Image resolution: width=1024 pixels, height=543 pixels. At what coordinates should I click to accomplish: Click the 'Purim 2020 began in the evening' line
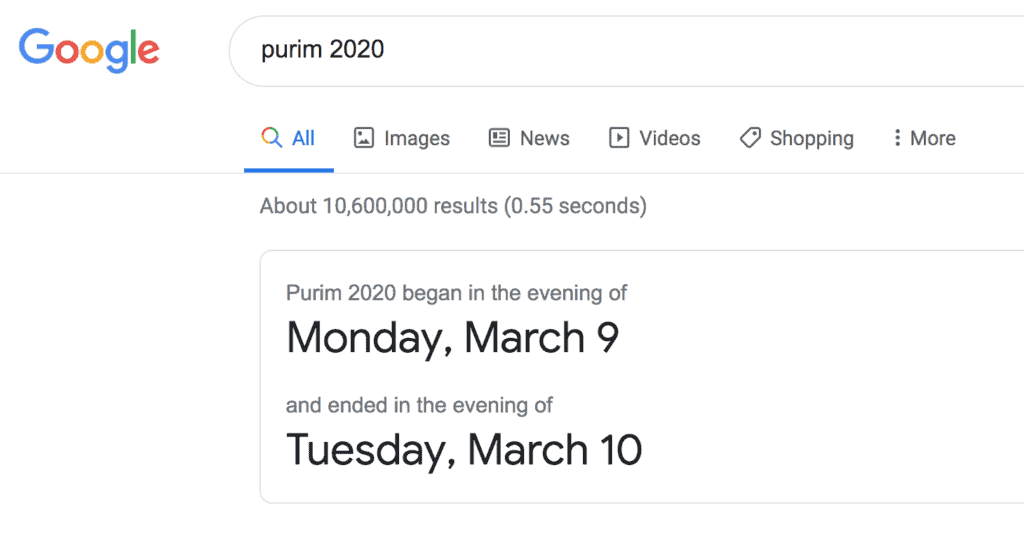click(x=456, y=293)
